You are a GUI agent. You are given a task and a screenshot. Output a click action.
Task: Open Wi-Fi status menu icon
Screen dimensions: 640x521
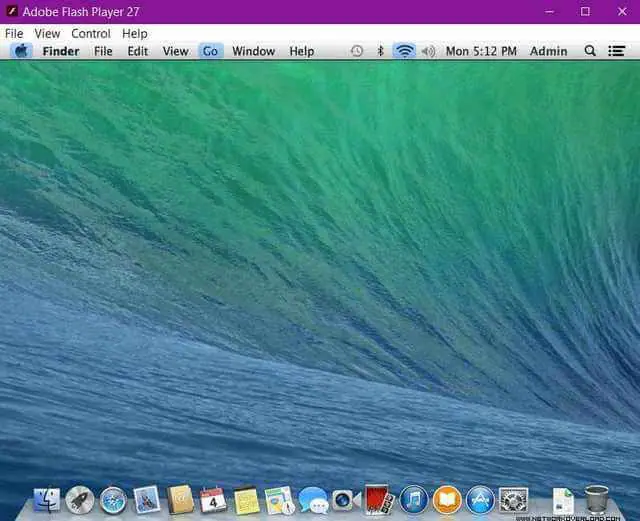click(404, 51)
